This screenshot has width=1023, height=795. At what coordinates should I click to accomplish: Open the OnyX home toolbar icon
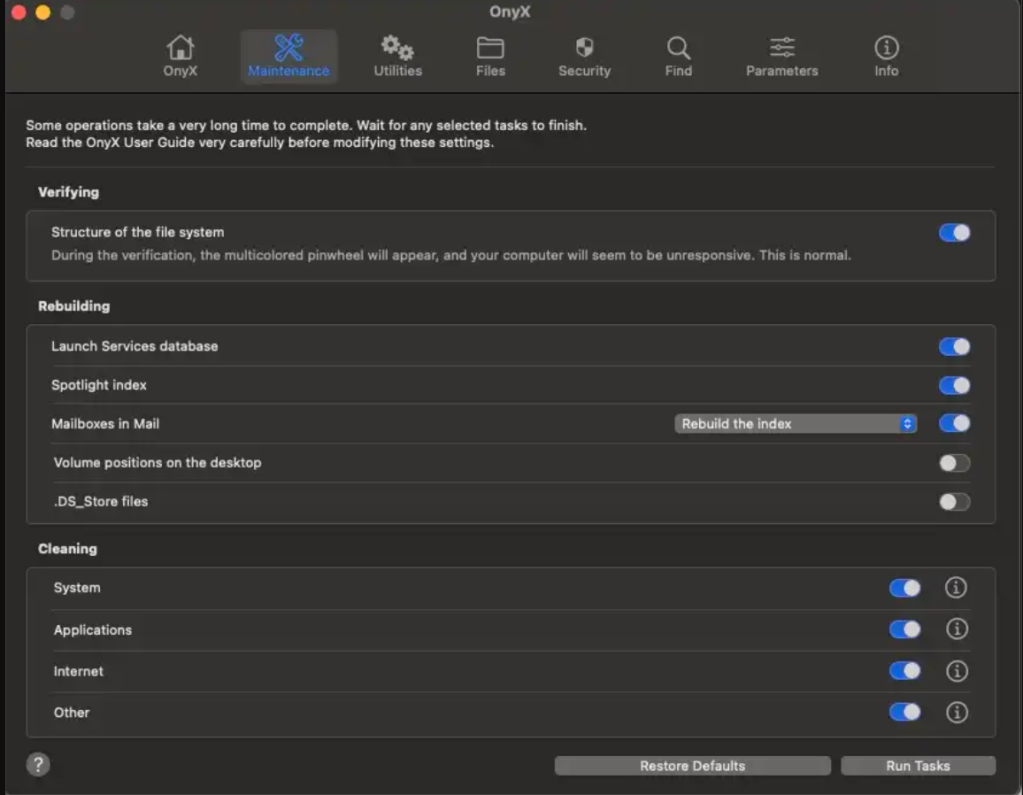(x=180, y=48)
